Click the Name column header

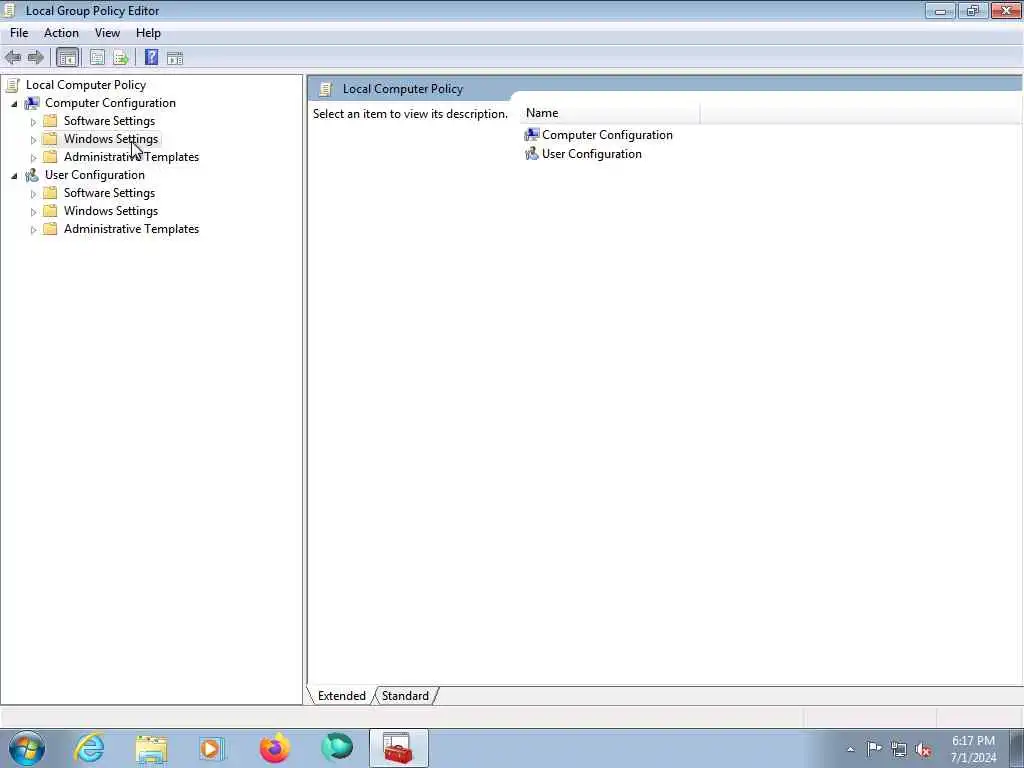pyautogui.click(x=610, y=113)
